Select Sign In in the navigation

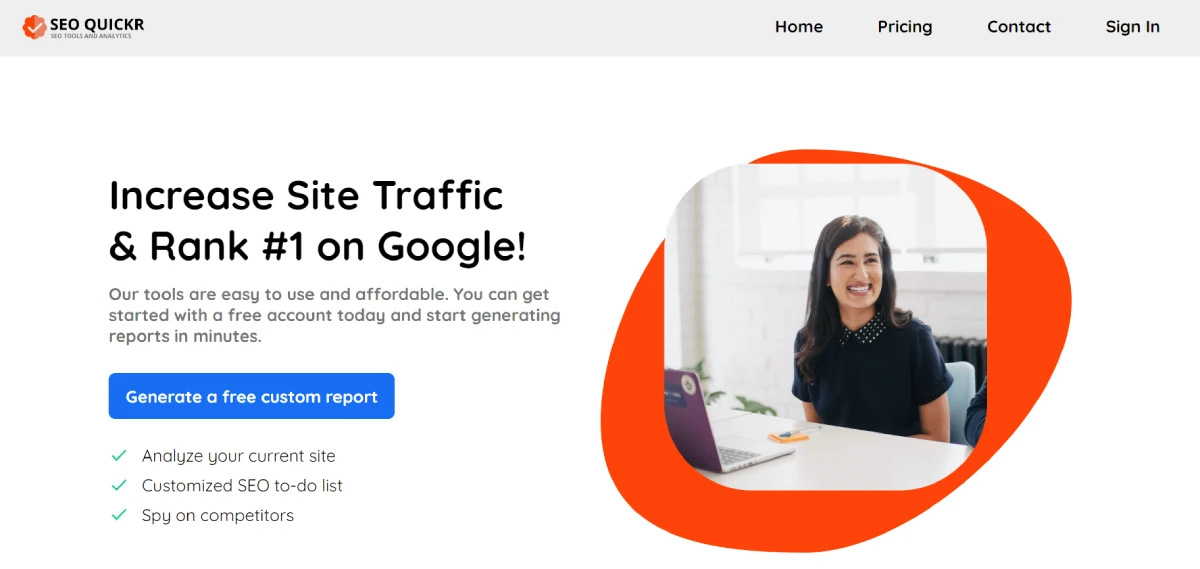click(1133, 27)
